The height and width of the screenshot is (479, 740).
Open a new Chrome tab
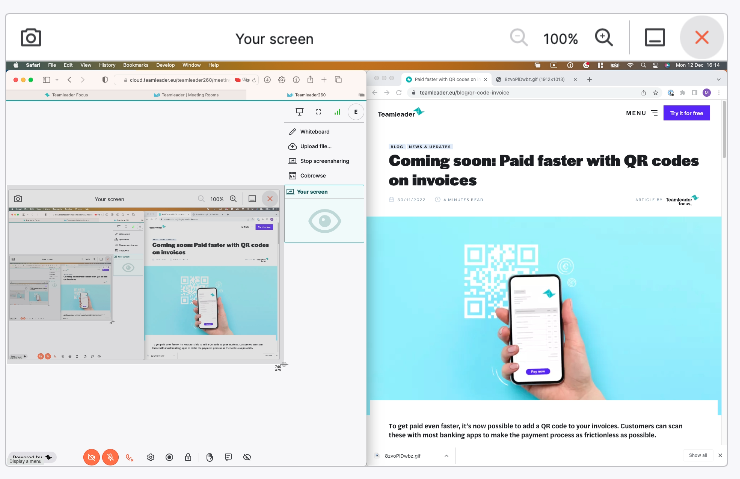[589, 79]
